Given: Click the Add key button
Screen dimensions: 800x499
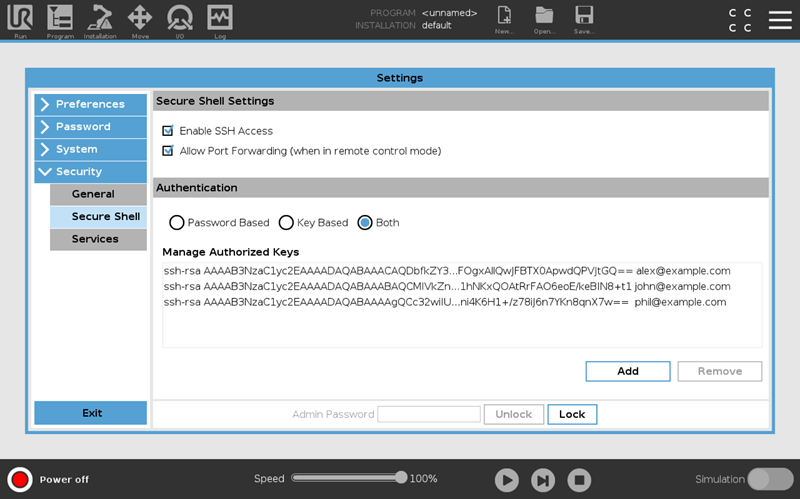Looking at the screenshot, I should point(628,371).
